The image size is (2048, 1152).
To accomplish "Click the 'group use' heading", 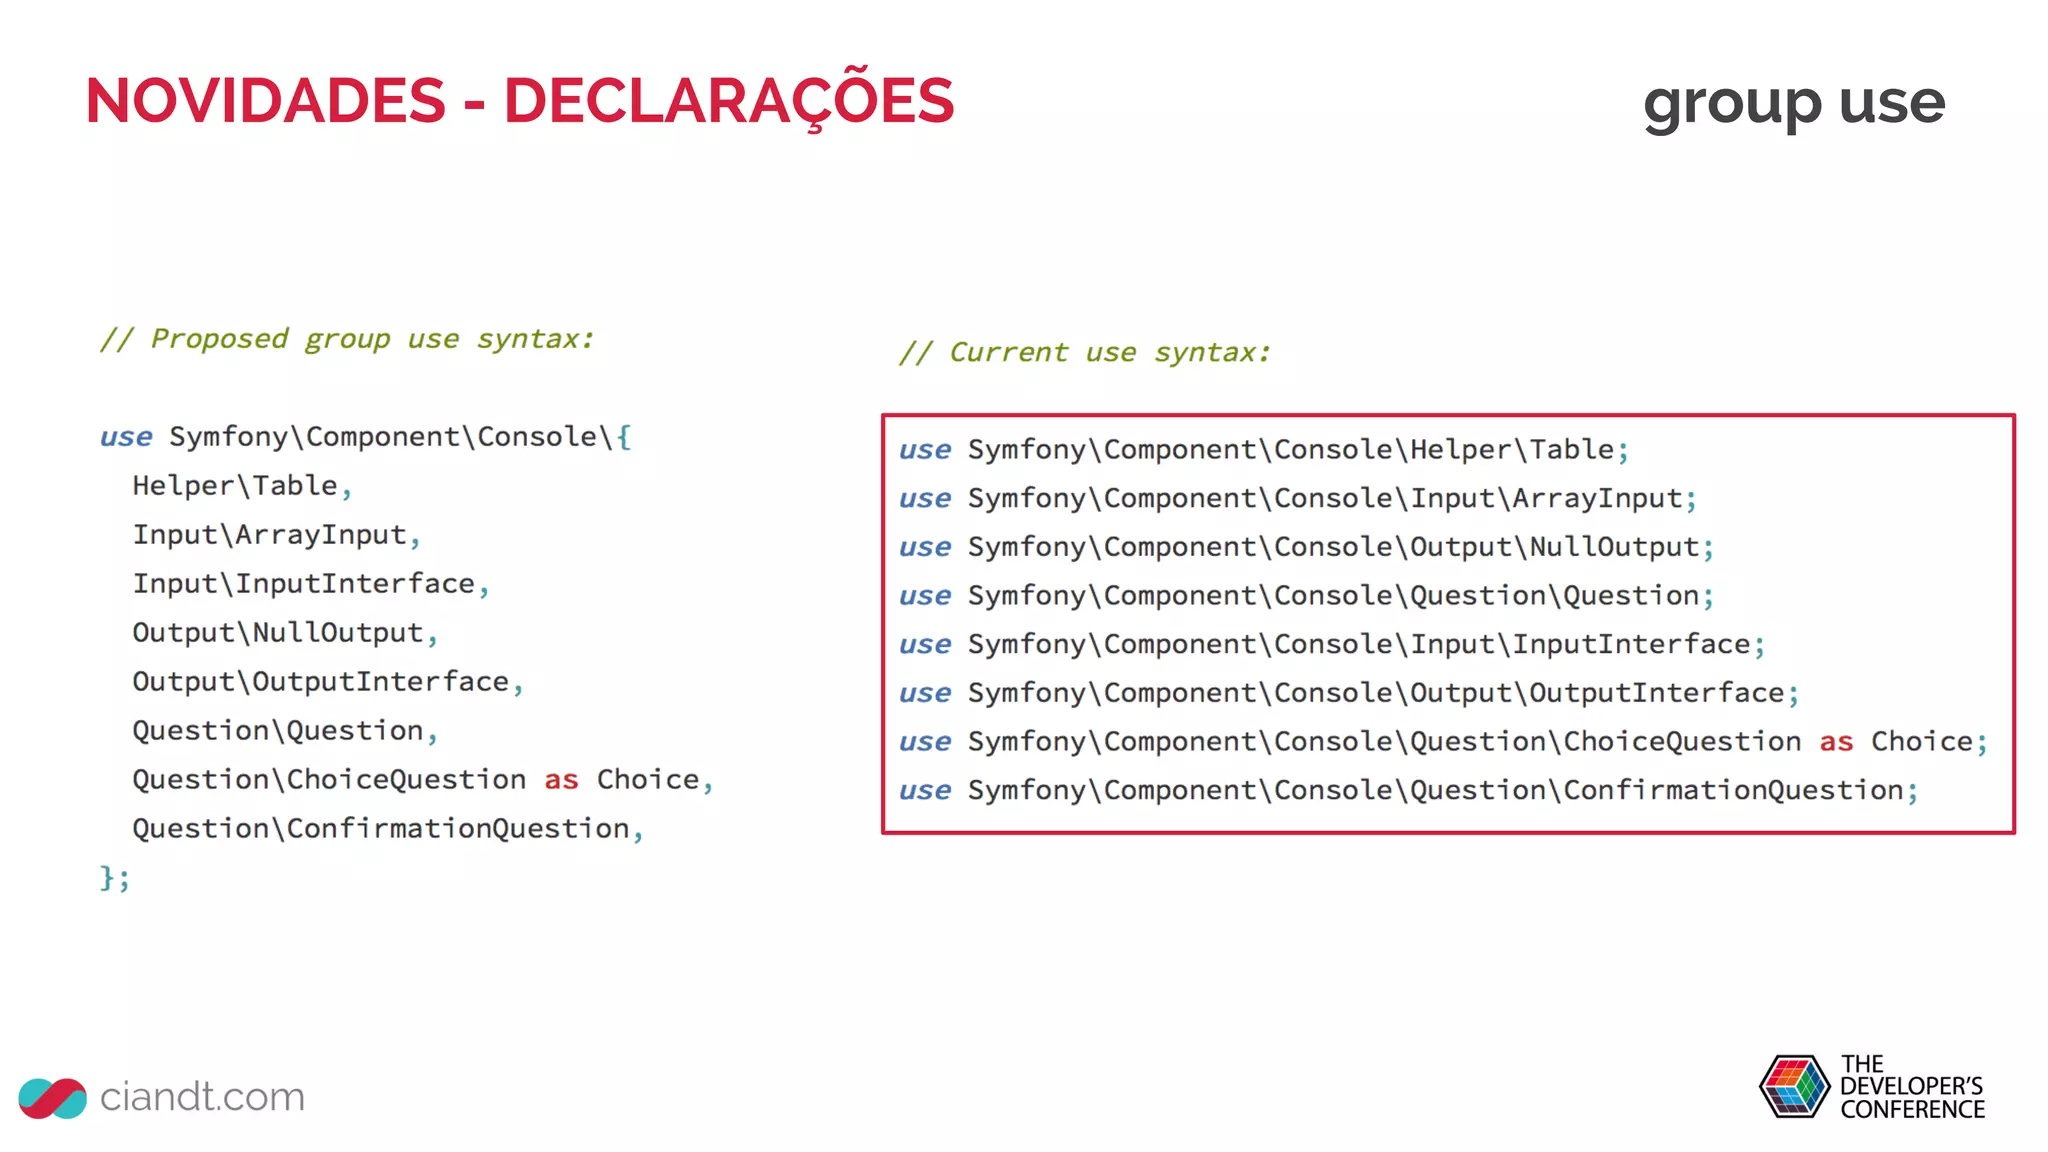I will coord(1793,102).
